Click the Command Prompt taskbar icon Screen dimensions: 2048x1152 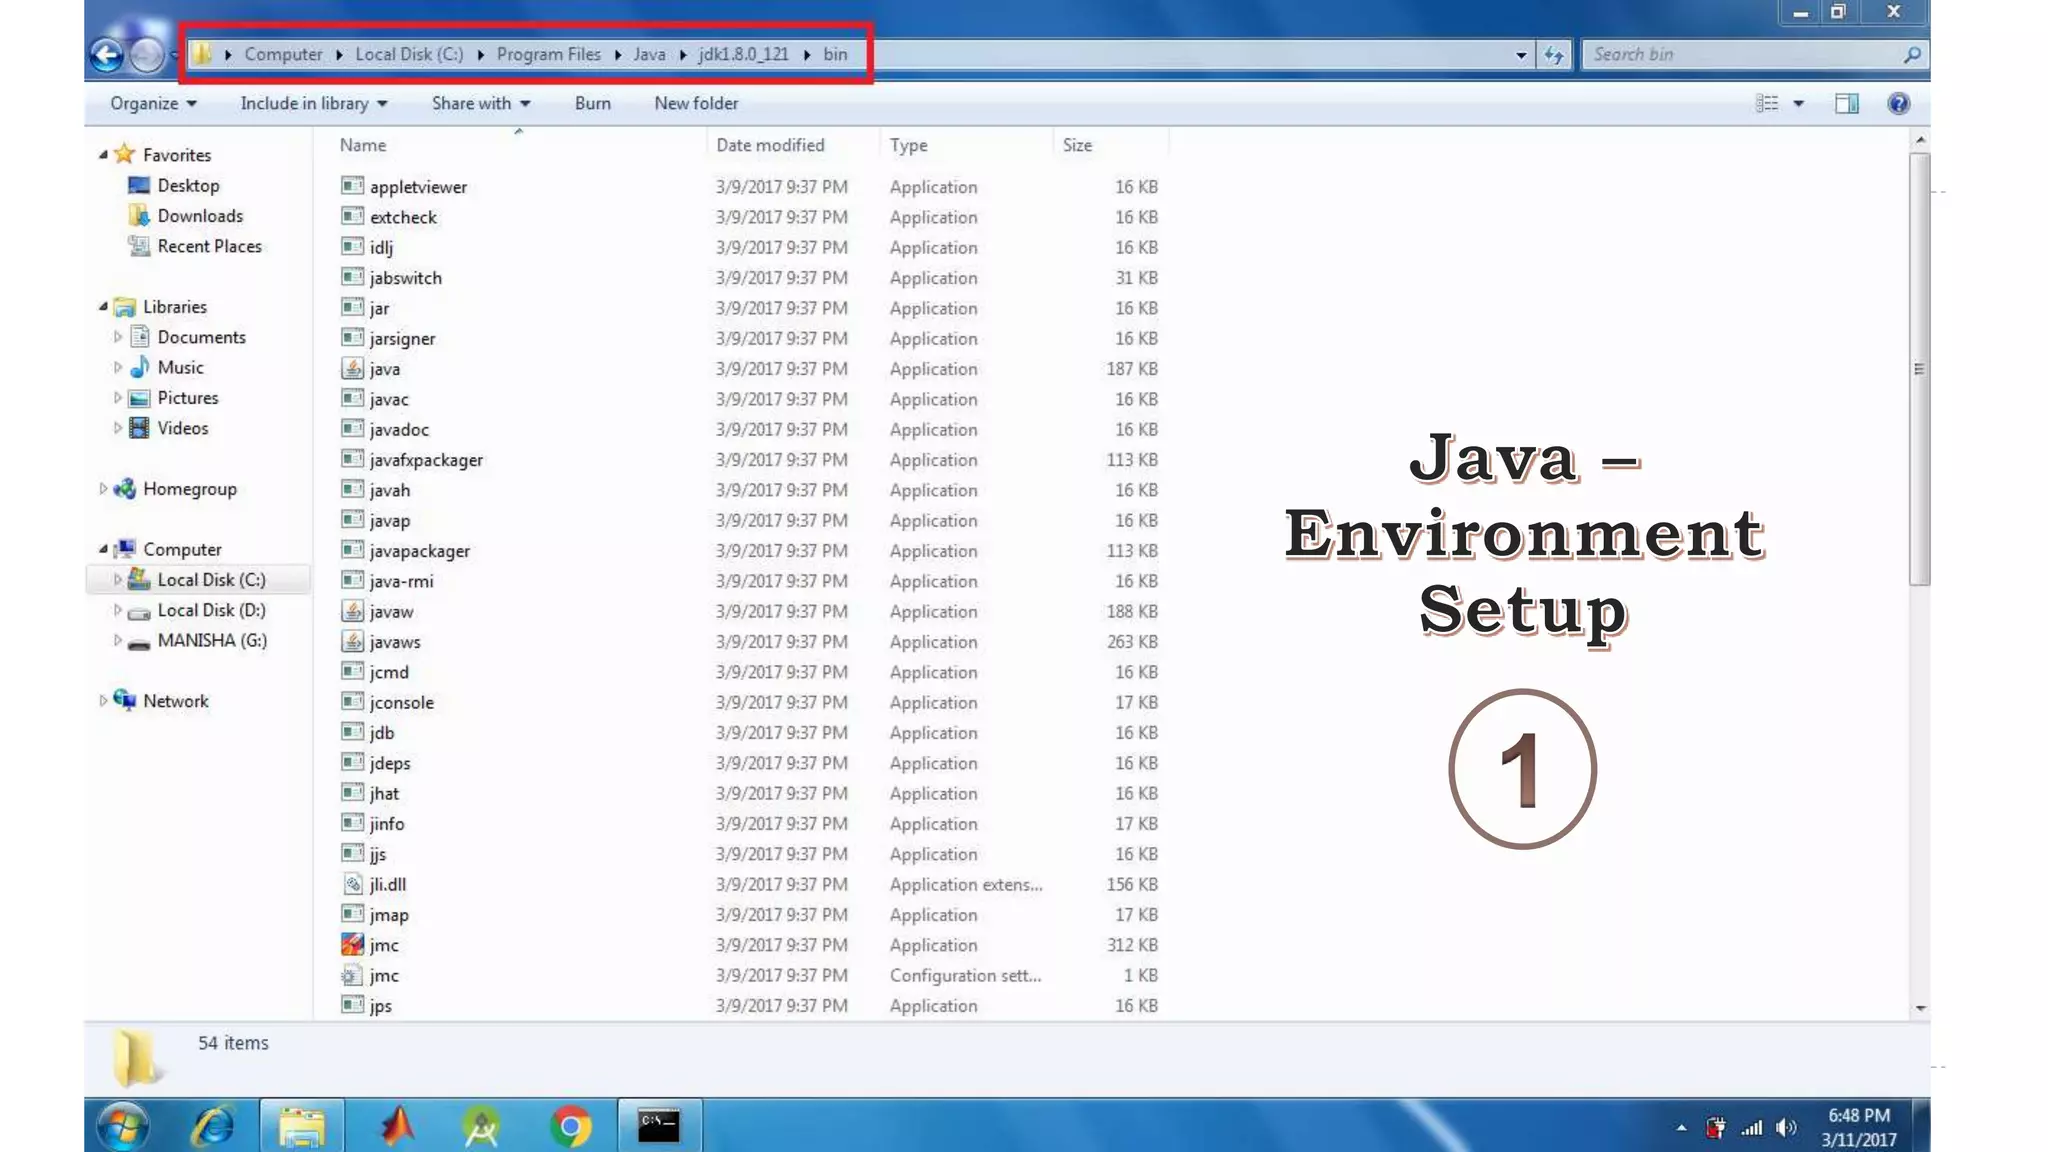[659, 1127]
